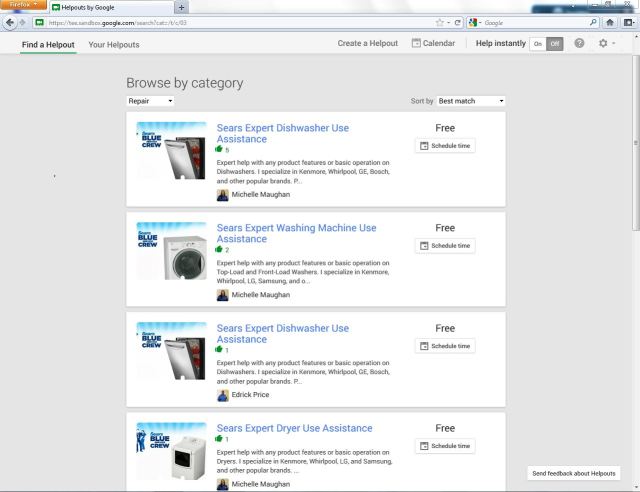The width and height of the screenshot is (640, 492).
Task: Open the settings gear menu
Action: [x=604, y=44]
